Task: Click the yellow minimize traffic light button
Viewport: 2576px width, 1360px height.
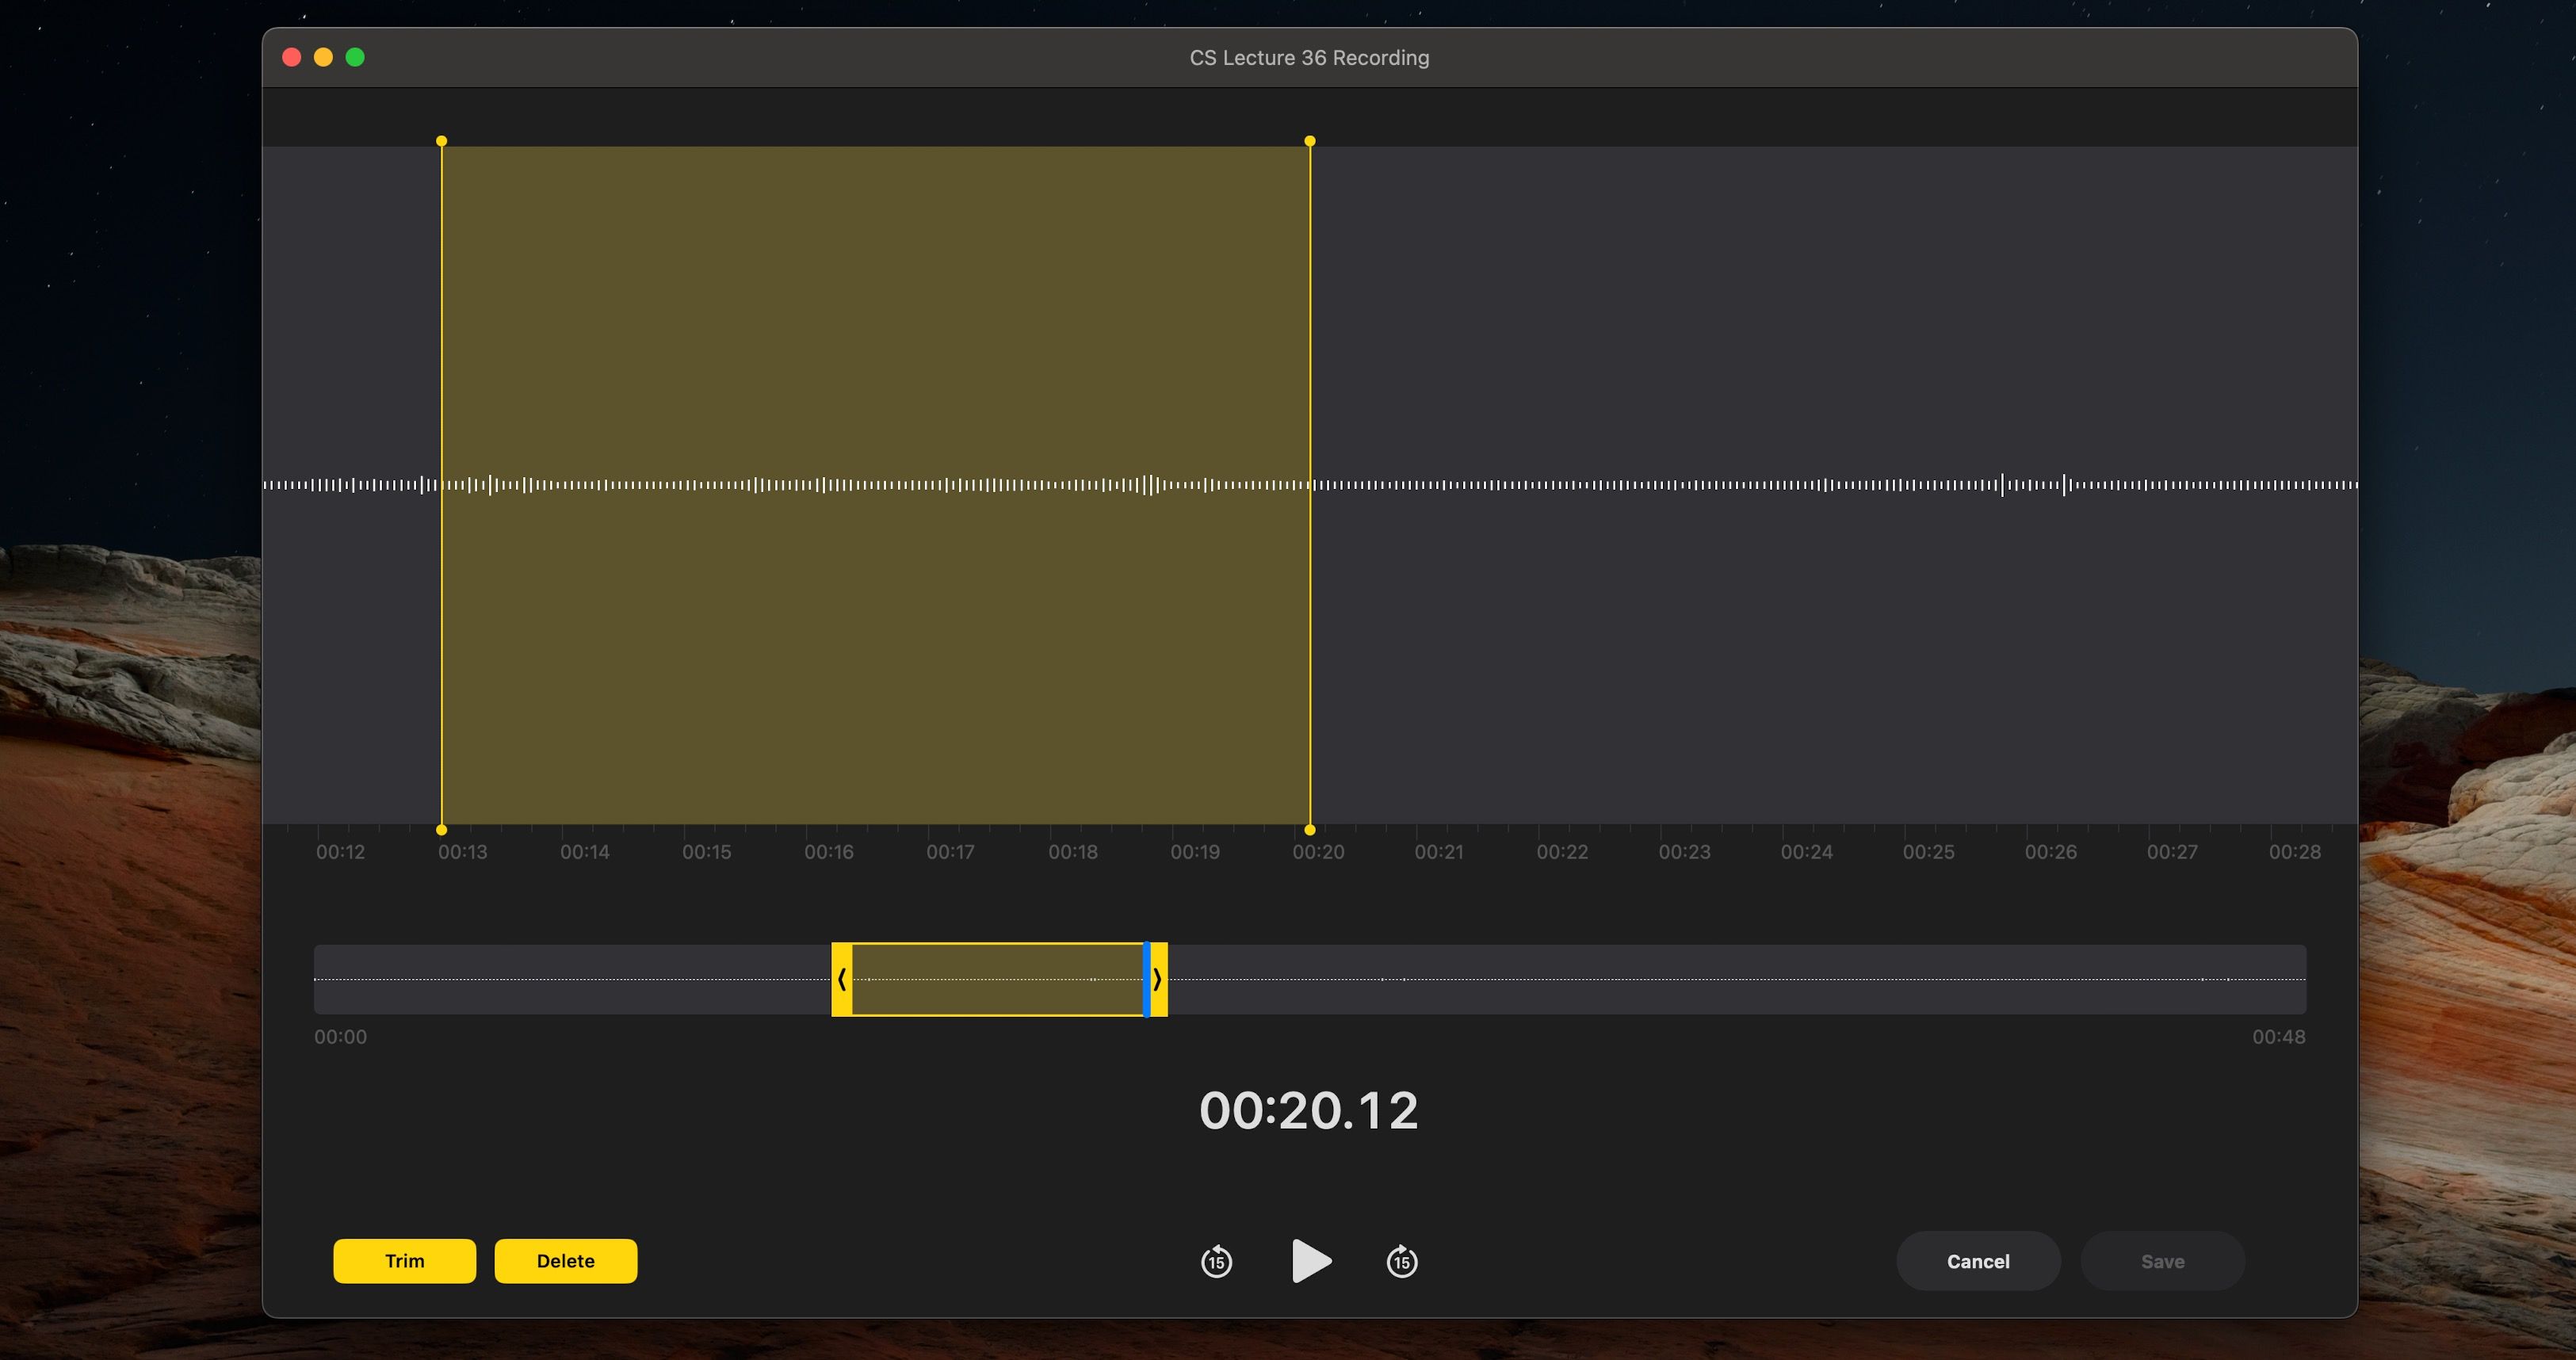Action: pos(323,57)
